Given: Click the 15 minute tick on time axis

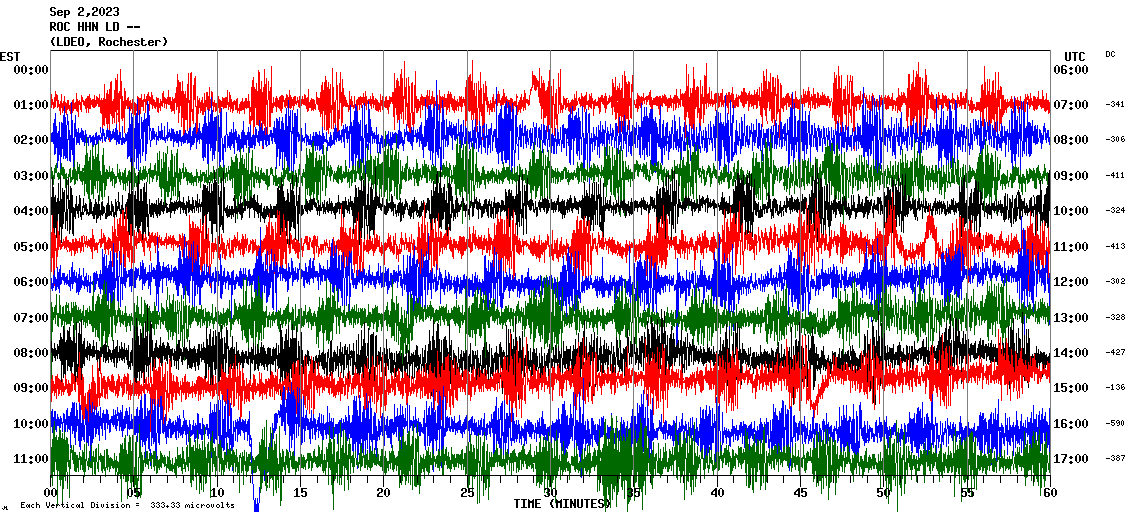Looking at the screenshot, I should tap(300, 493).
